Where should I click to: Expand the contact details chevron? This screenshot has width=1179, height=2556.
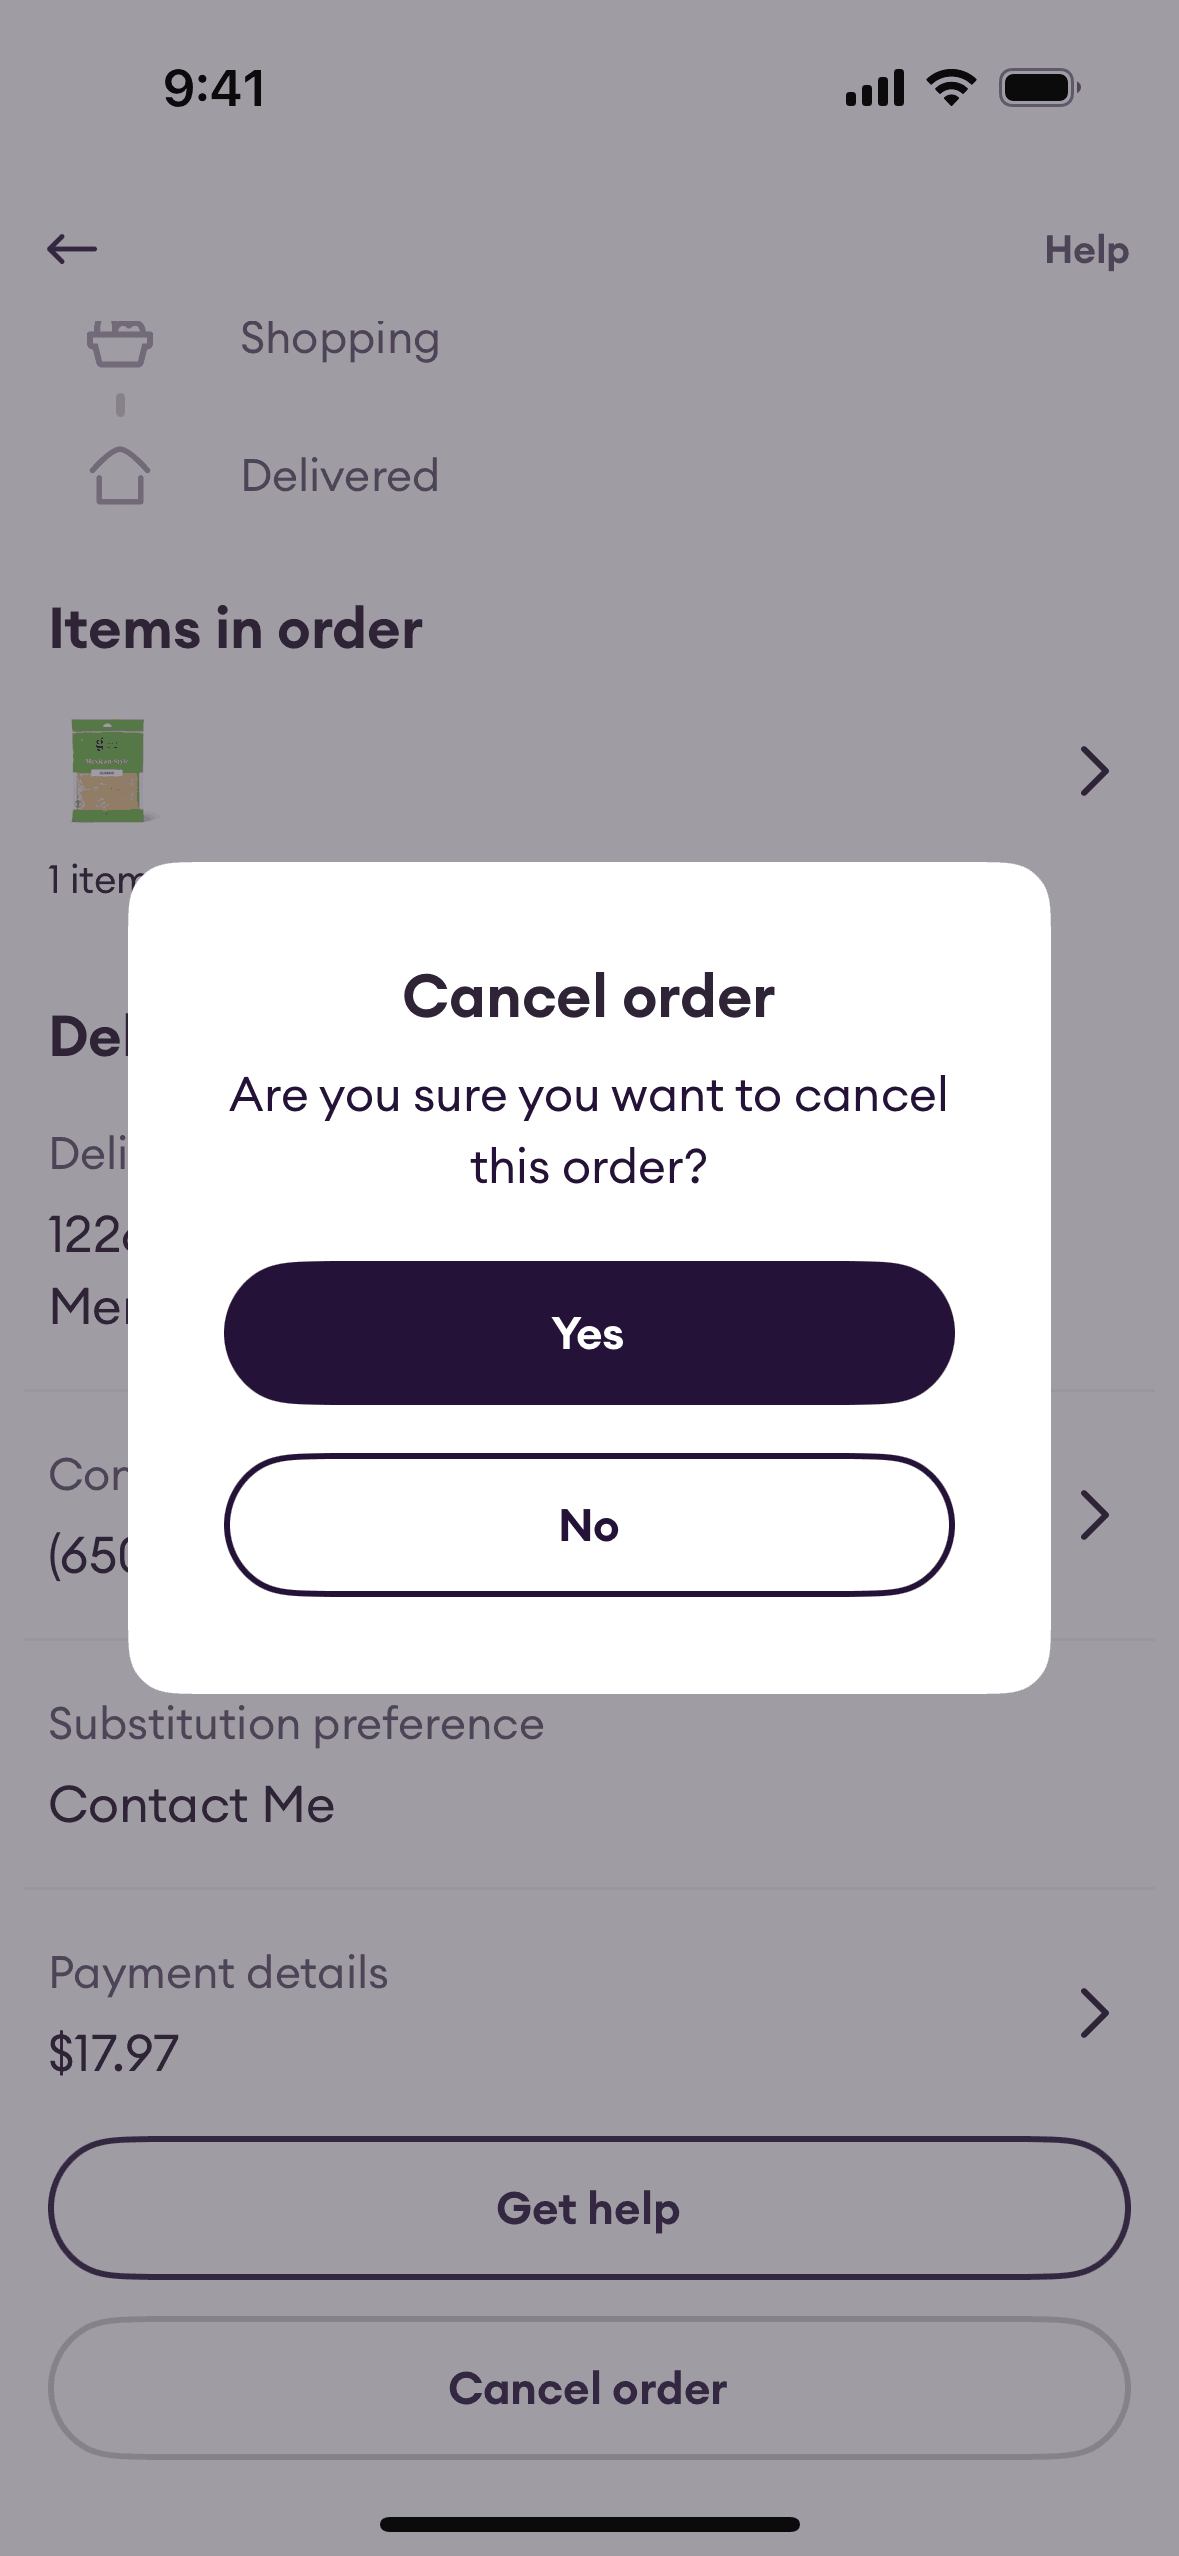1095,1515
